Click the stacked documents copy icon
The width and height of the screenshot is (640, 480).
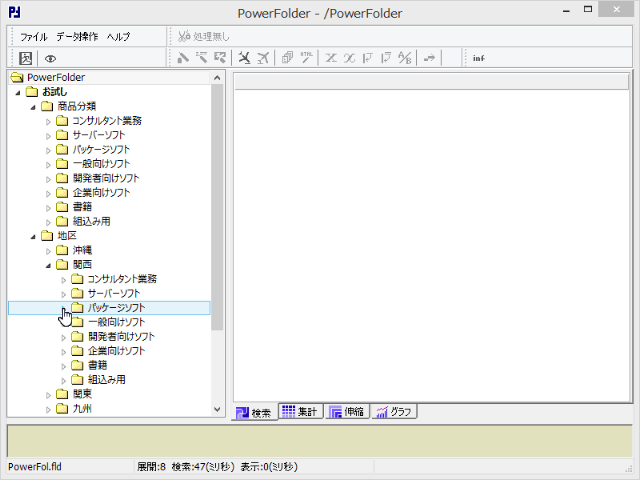click(287, 58)
